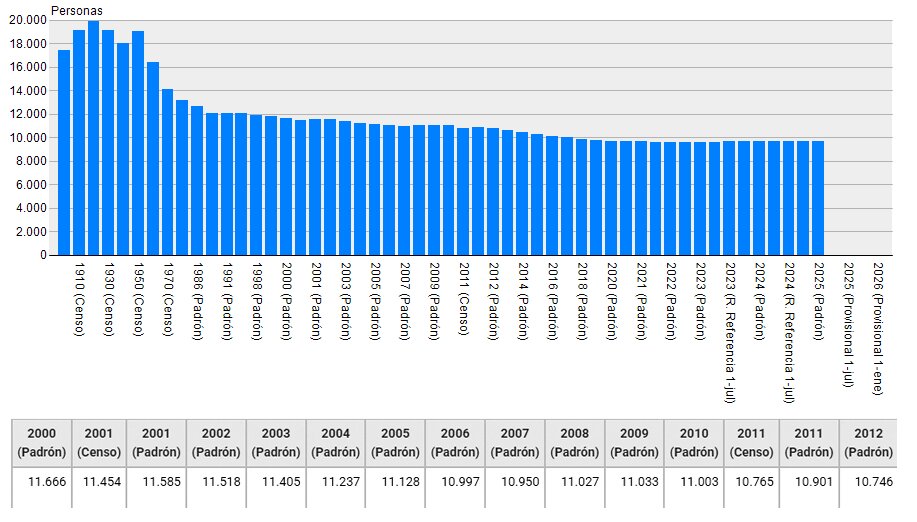Click the '2016 (Padrón)' x-axis label
The image size is (917, 522).
coord(553,302)
